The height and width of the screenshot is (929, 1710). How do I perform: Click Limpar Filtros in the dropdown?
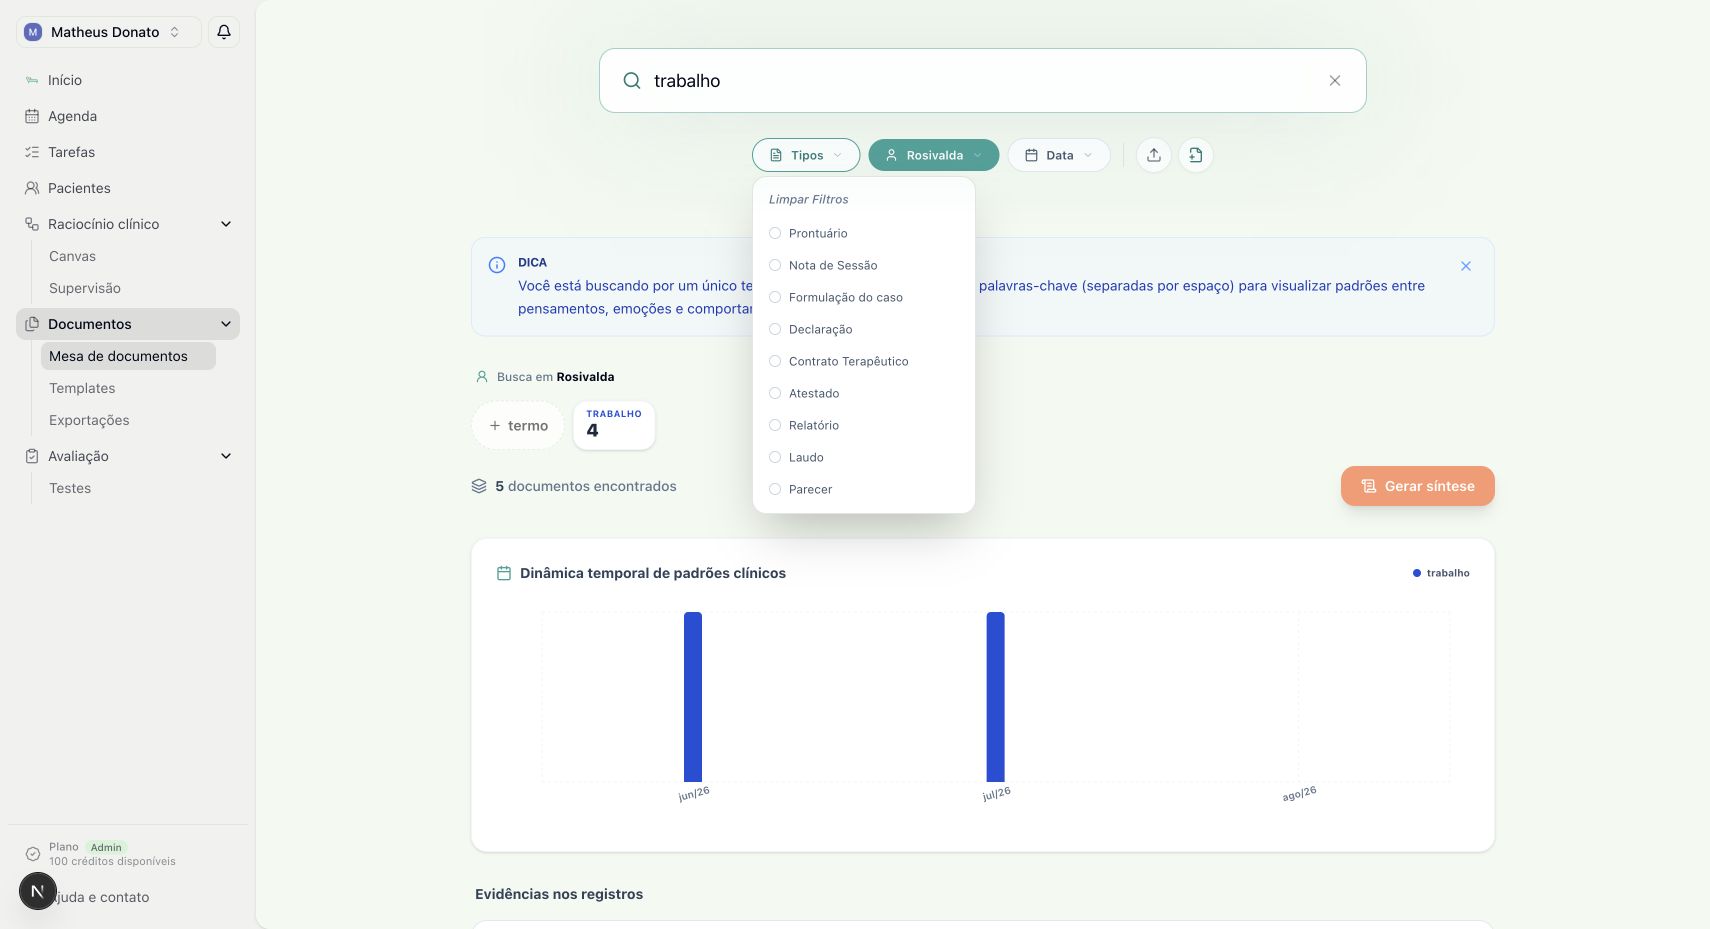coord(808,199)
